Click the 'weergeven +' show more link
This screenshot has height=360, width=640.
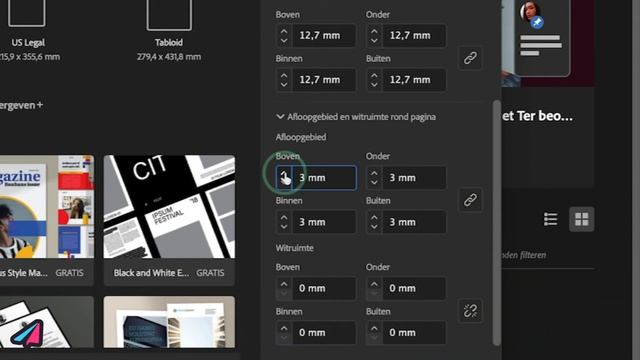tap(21, 105)
